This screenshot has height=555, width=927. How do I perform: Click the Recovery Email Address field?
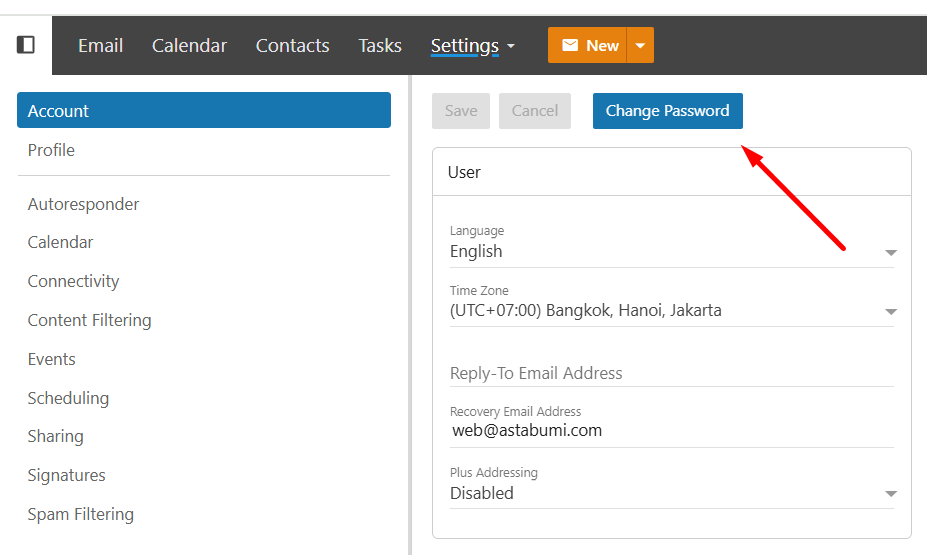click(x=671, y=431)
